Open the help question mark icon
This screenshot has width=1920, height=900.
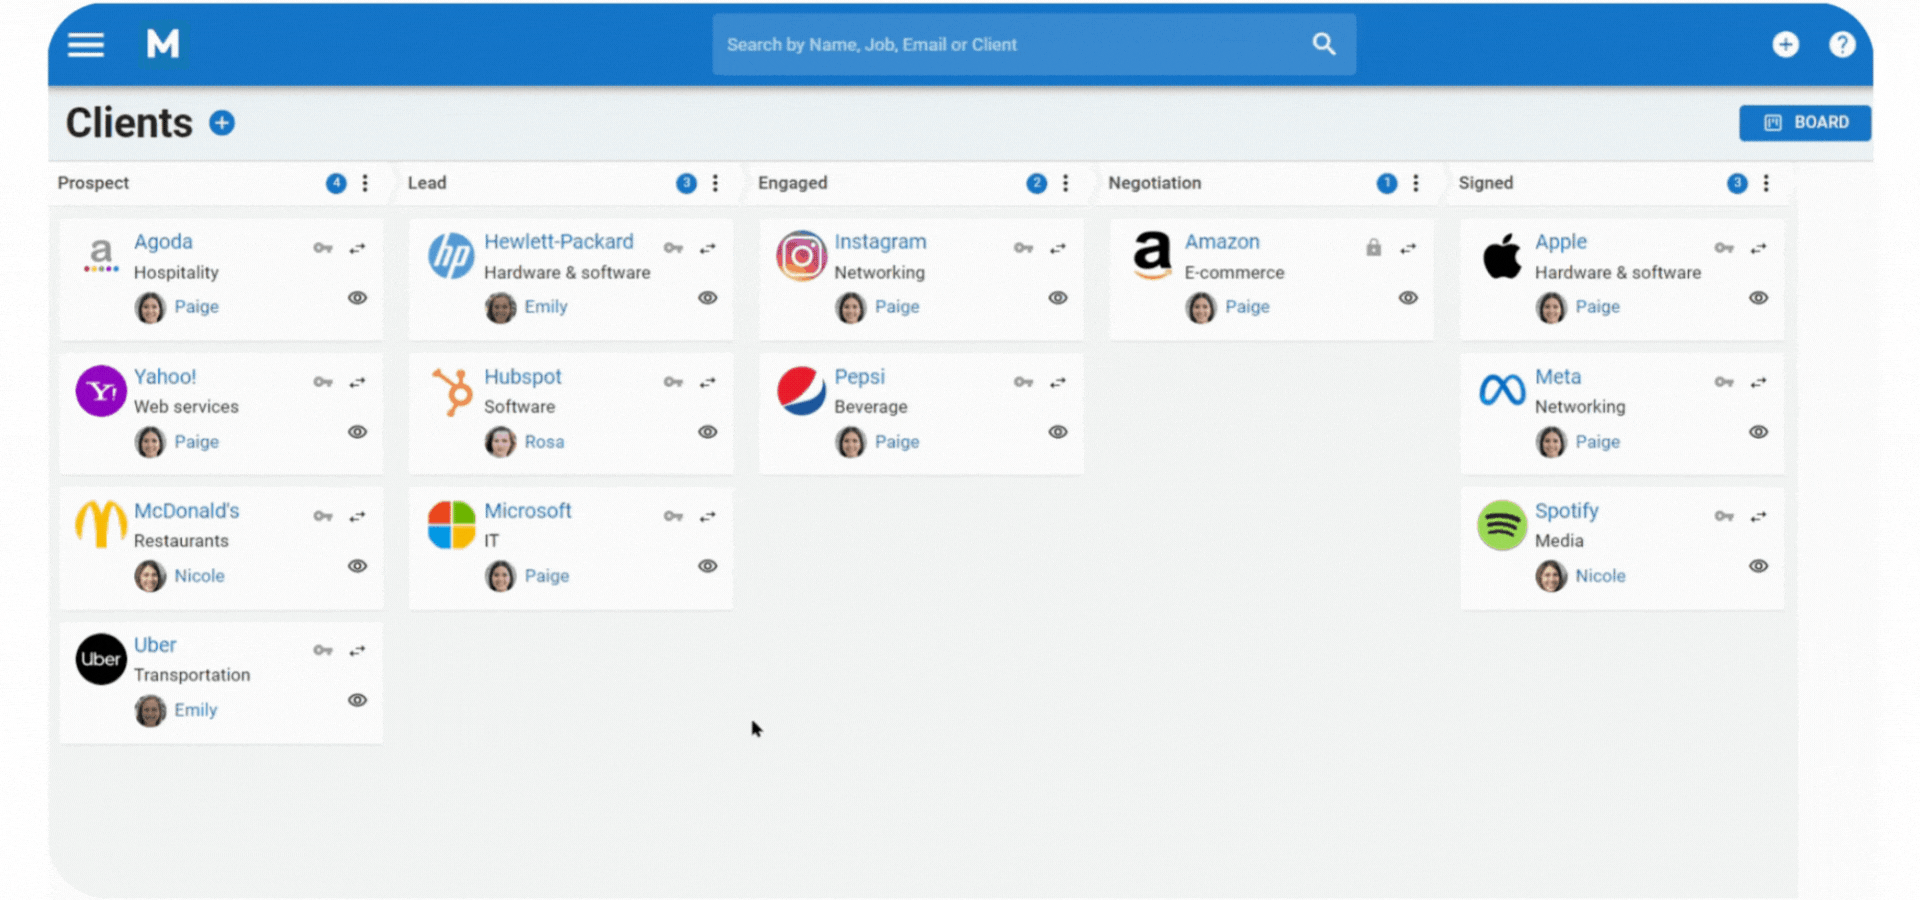click(x=1842, y=44)
